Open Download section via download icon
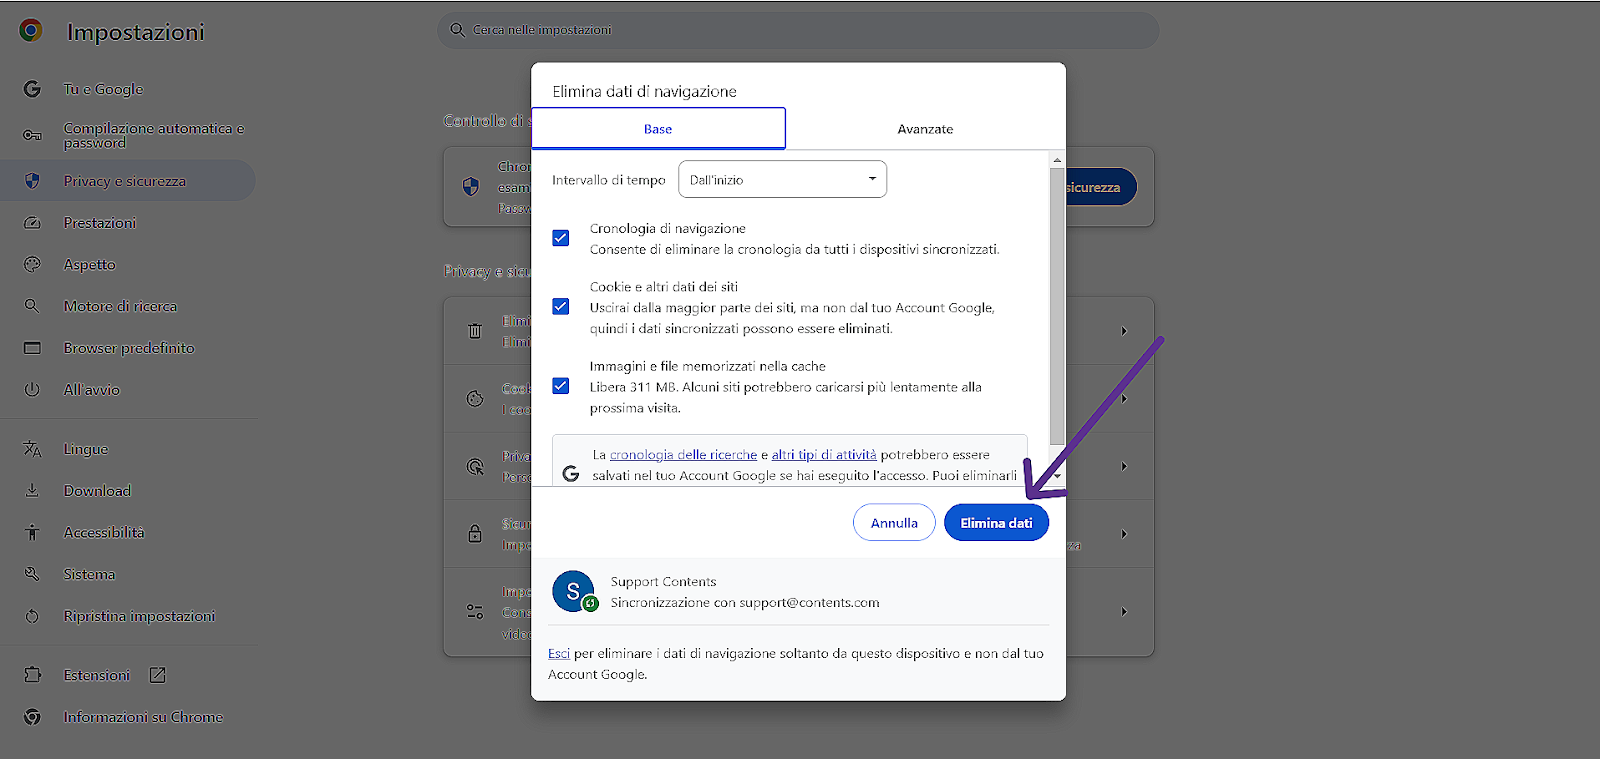 pos(32,491)
